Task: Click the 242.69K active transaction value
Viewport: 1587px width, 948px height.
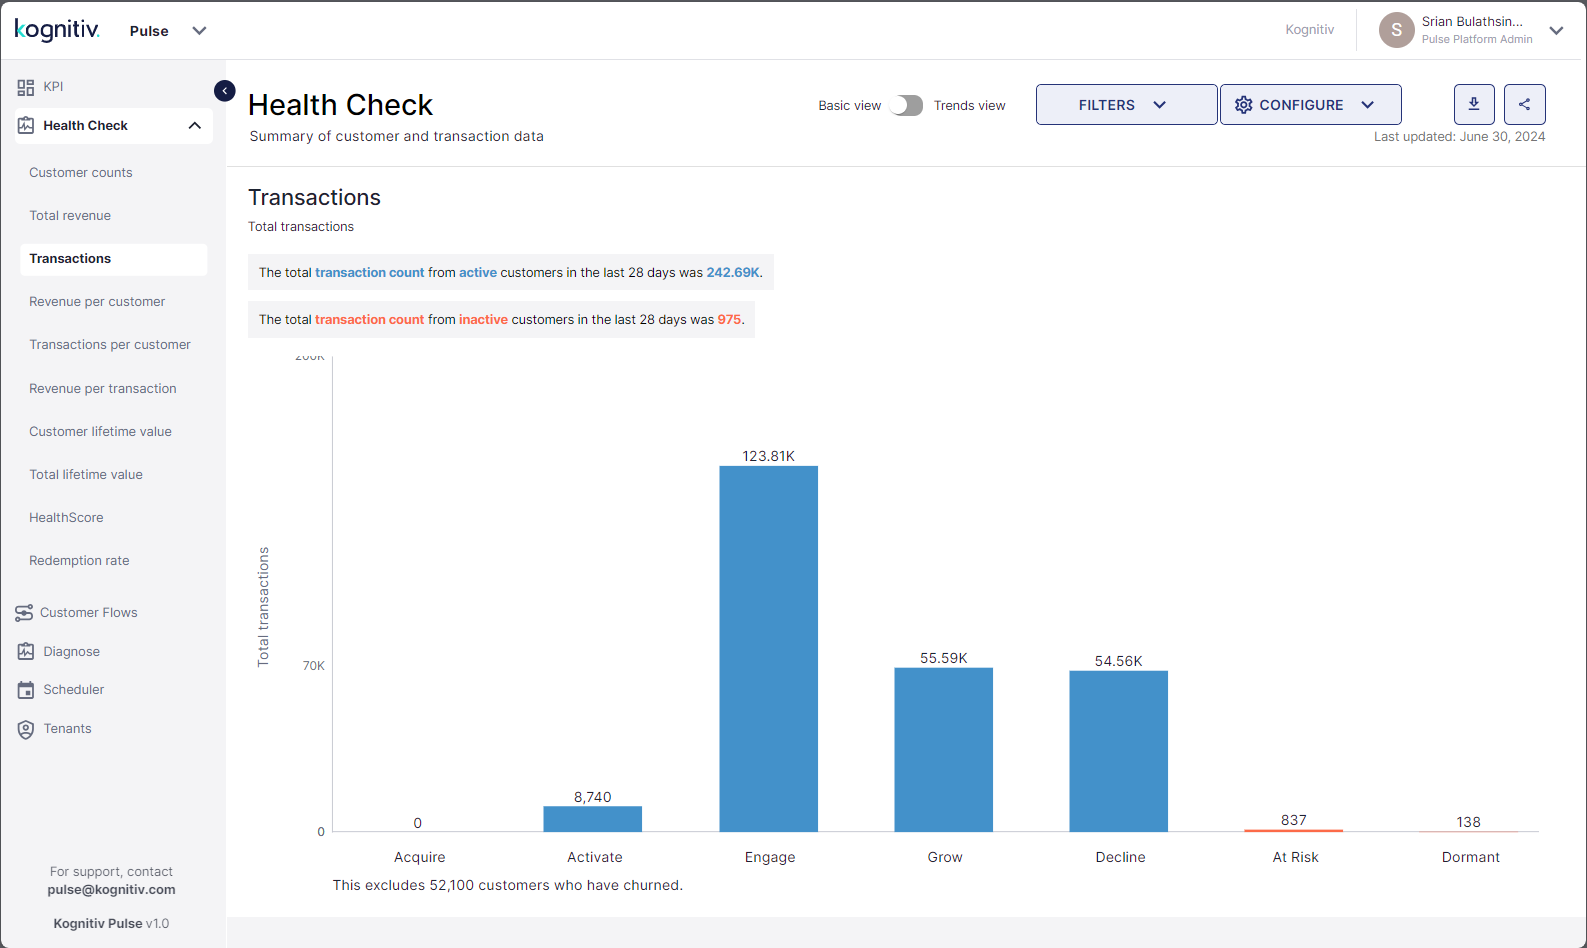Action: point(733,273)
